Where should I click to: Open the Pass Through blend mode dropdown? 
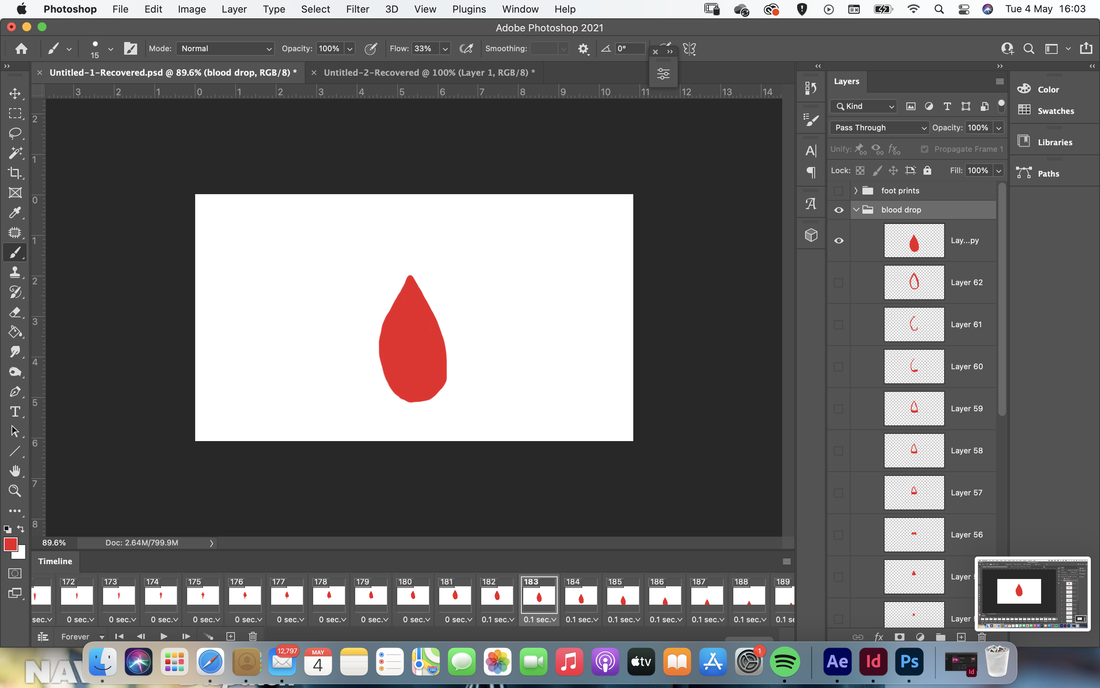[879, 128]
